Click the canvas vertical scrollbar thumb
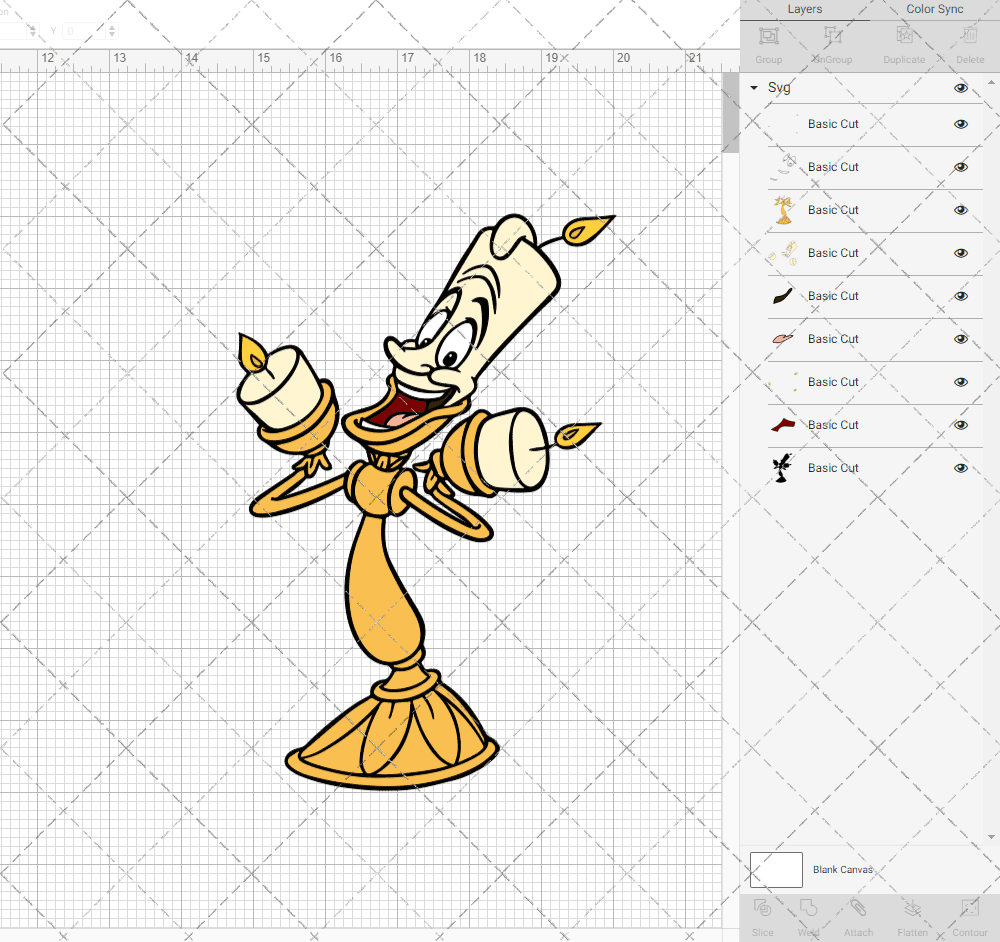 pyautogui.click(x=730, y=112)
